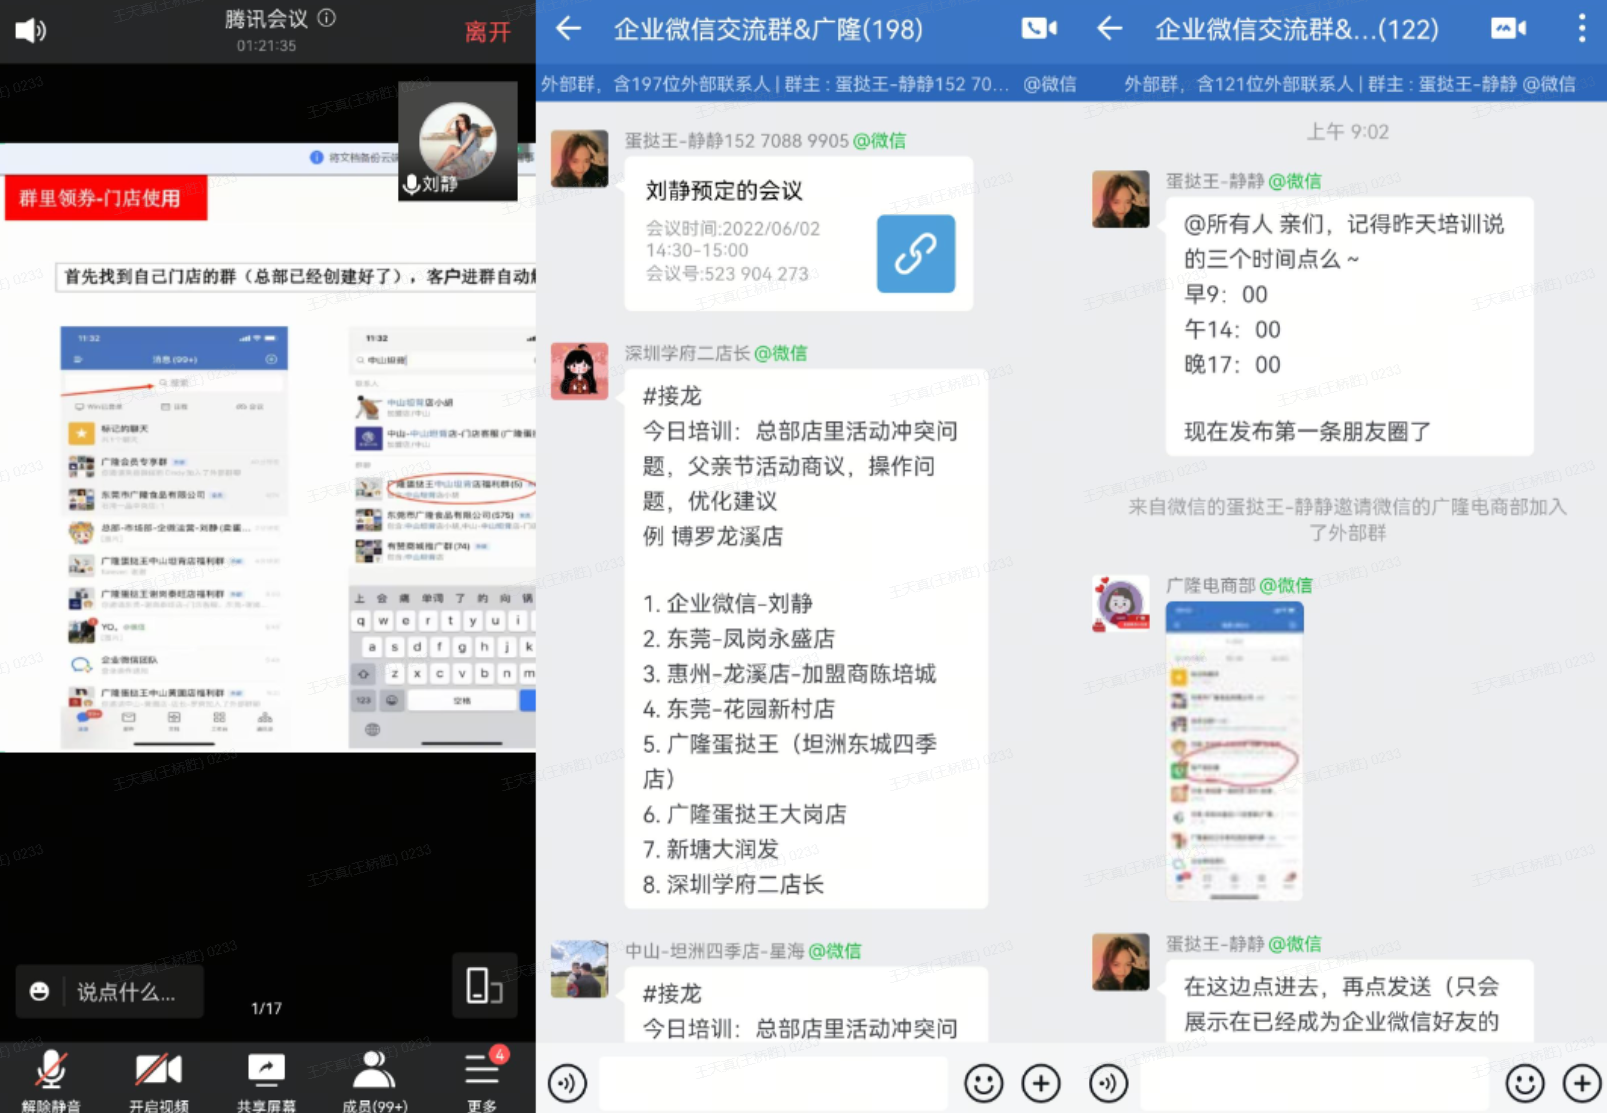Image resolution: width=1607 pixels, height=1113 pixels.
Task: Tap the #接龙 list message from 深圳学府二店长
Action: (x=806, y=639)
